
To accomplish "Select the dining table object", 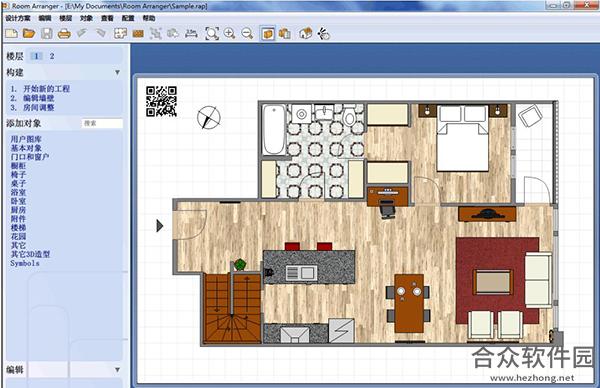I will click(x=409, y=303).
